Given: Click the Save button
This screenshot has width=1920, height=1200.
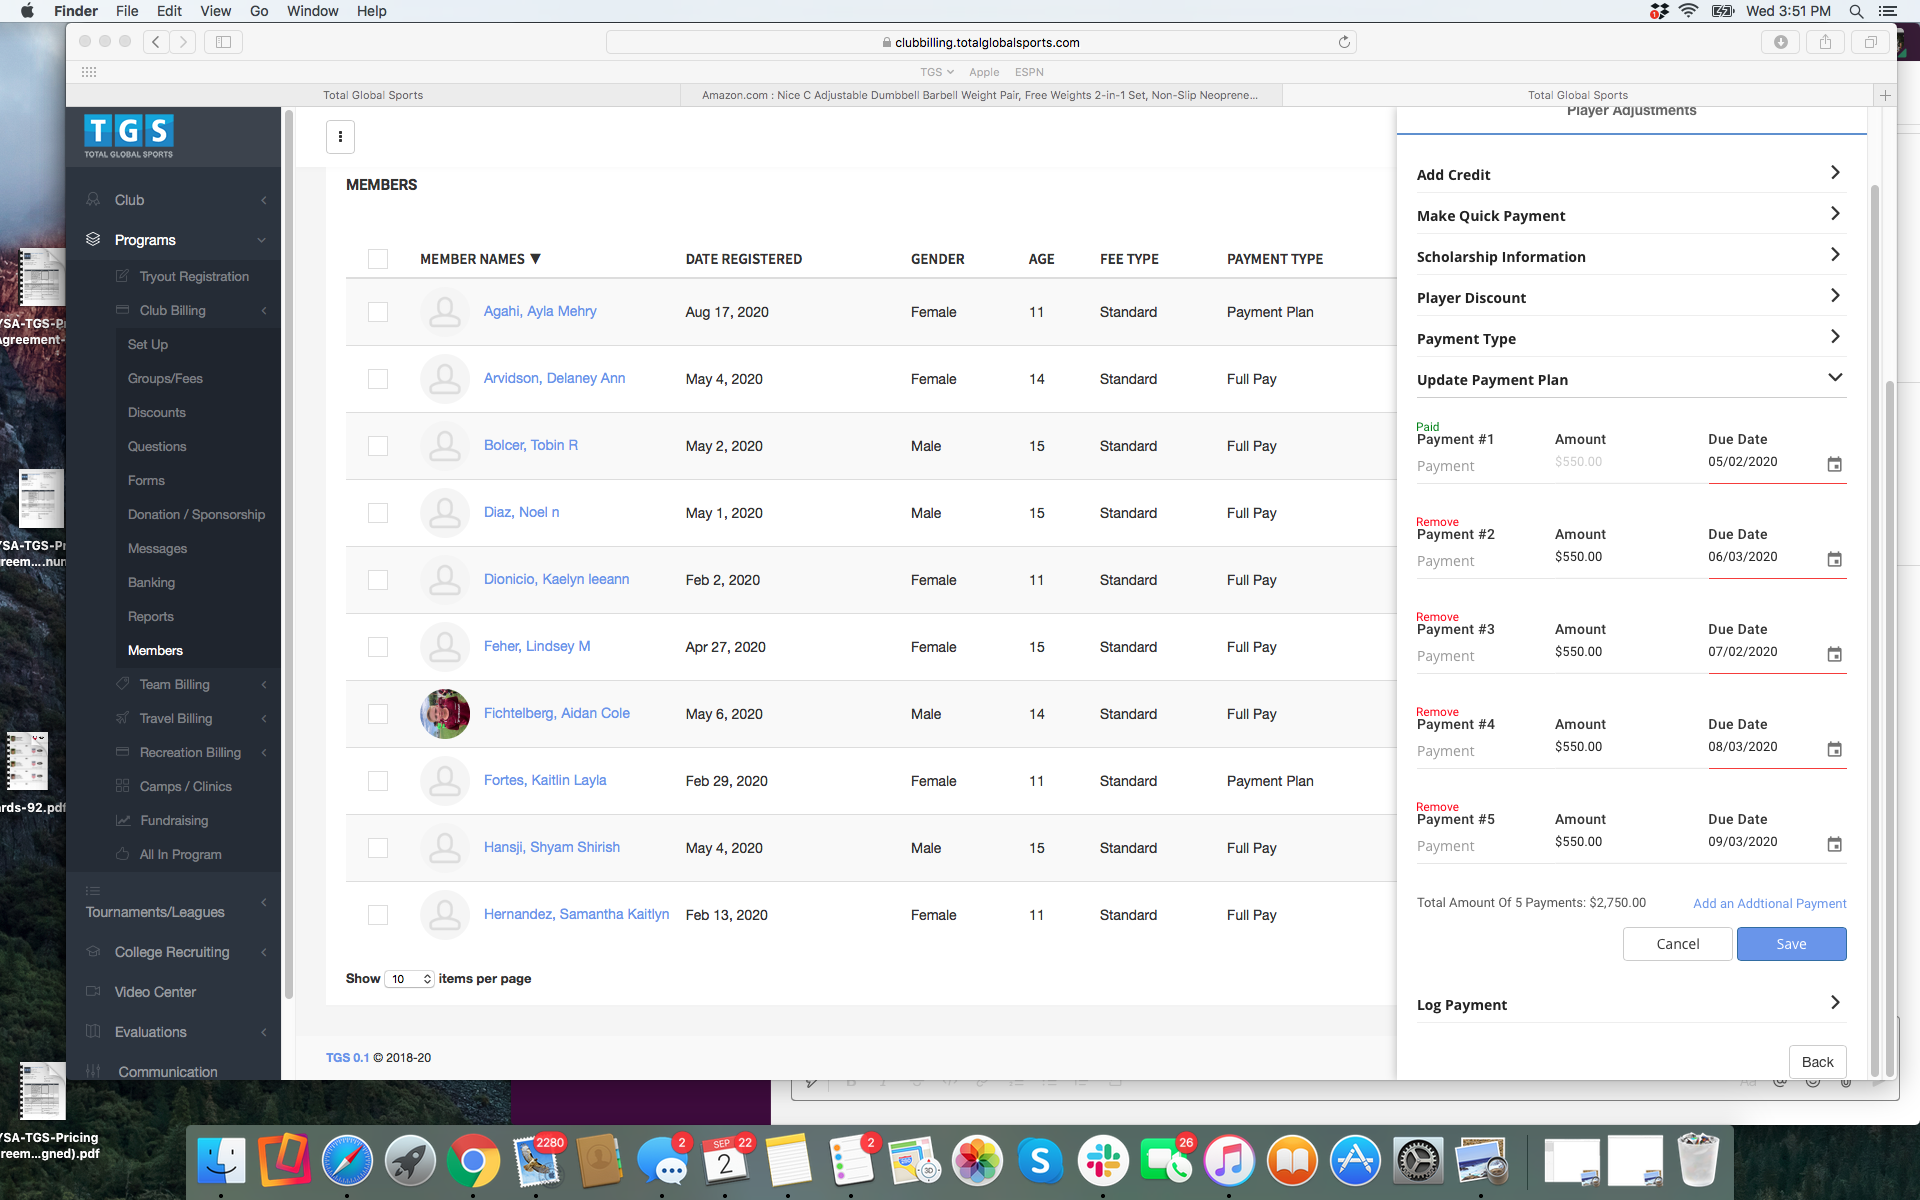Looking at the screenshot, I should (1791, 944).
